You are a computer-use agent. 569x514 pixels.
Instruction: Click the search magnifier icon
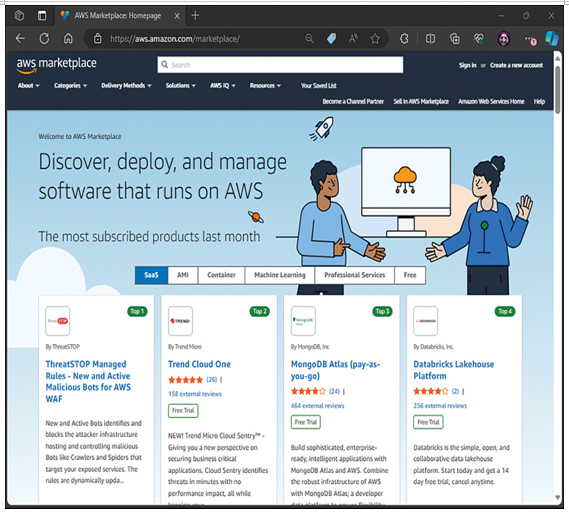[164, 65]
